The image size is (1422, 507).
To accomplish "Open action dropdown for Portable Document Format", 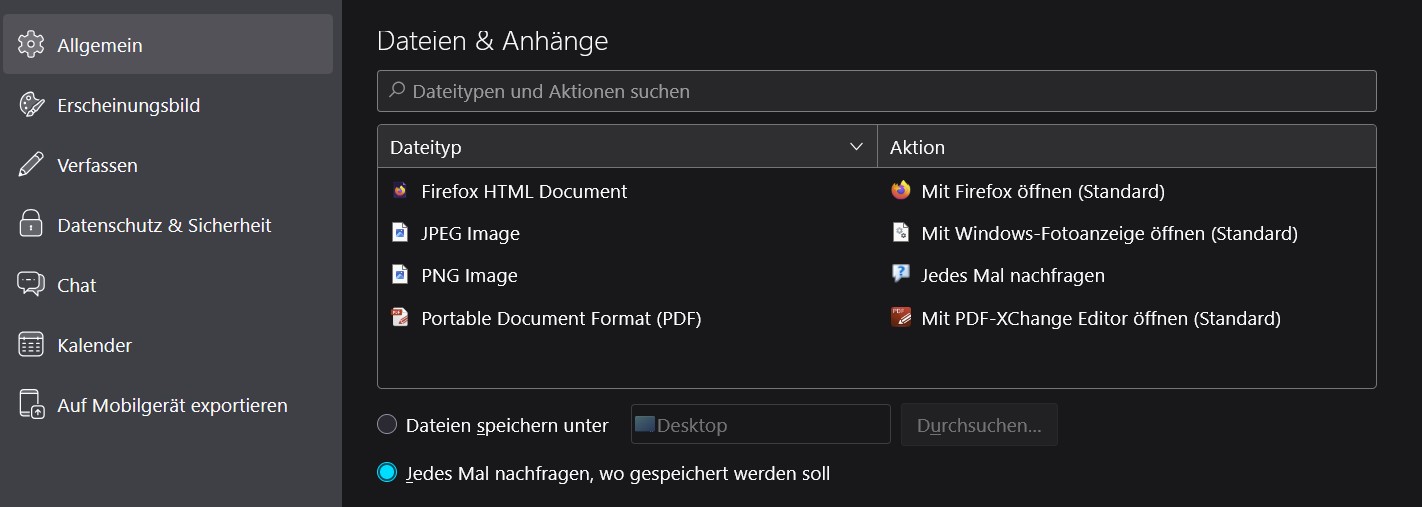I will point(1100,319).
